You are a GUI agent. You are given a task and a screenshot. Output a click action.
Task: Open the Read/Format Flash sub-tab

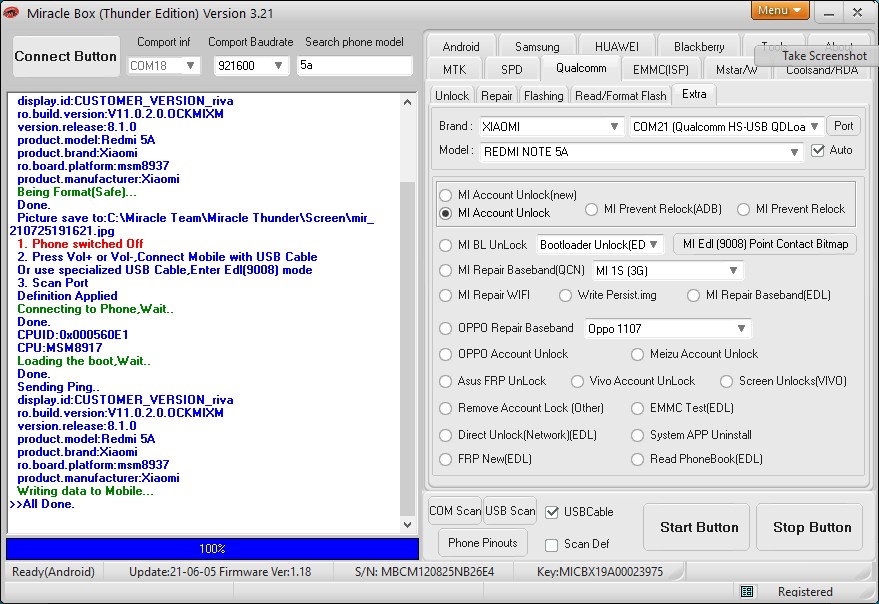pyautogui.click(x=621, y=96)
